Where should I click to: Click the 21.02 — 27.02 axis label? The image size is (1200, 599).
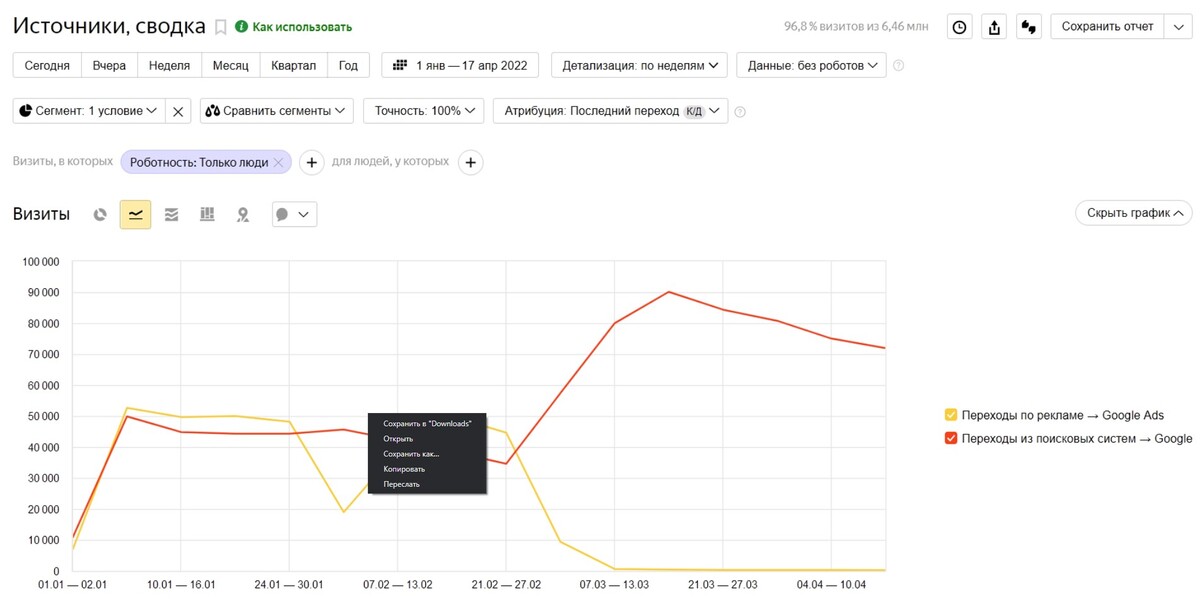pos(505,584)
